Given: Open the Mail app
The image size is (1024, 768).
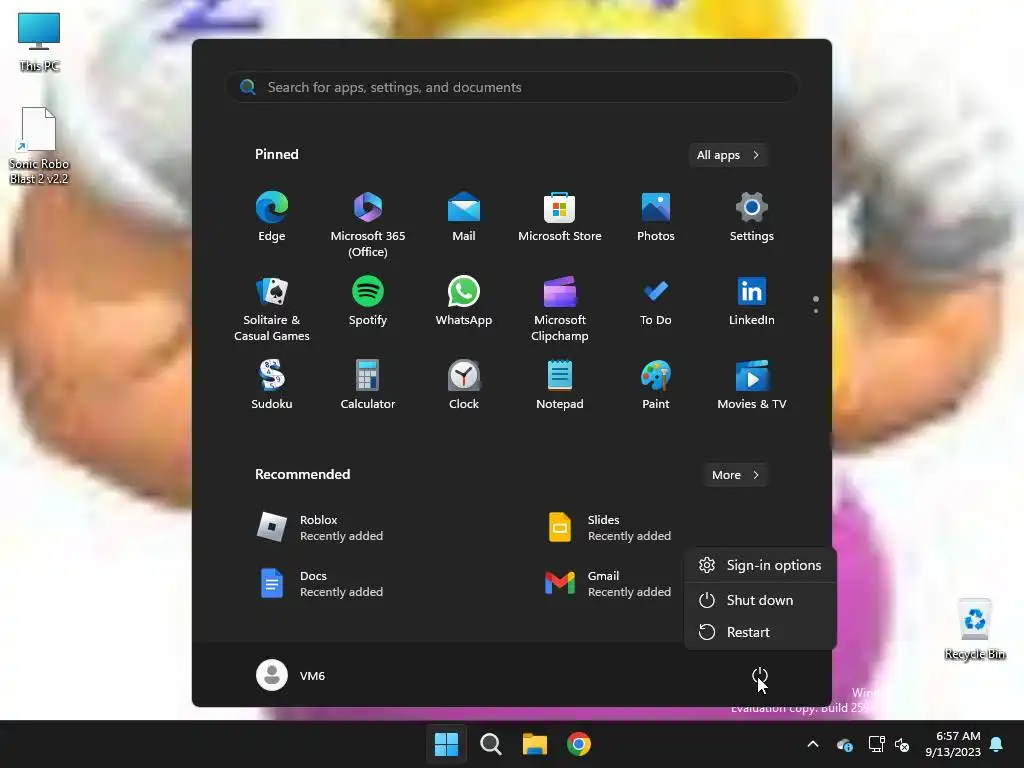Looking at the screenshot, I should [x=464, y=217].
